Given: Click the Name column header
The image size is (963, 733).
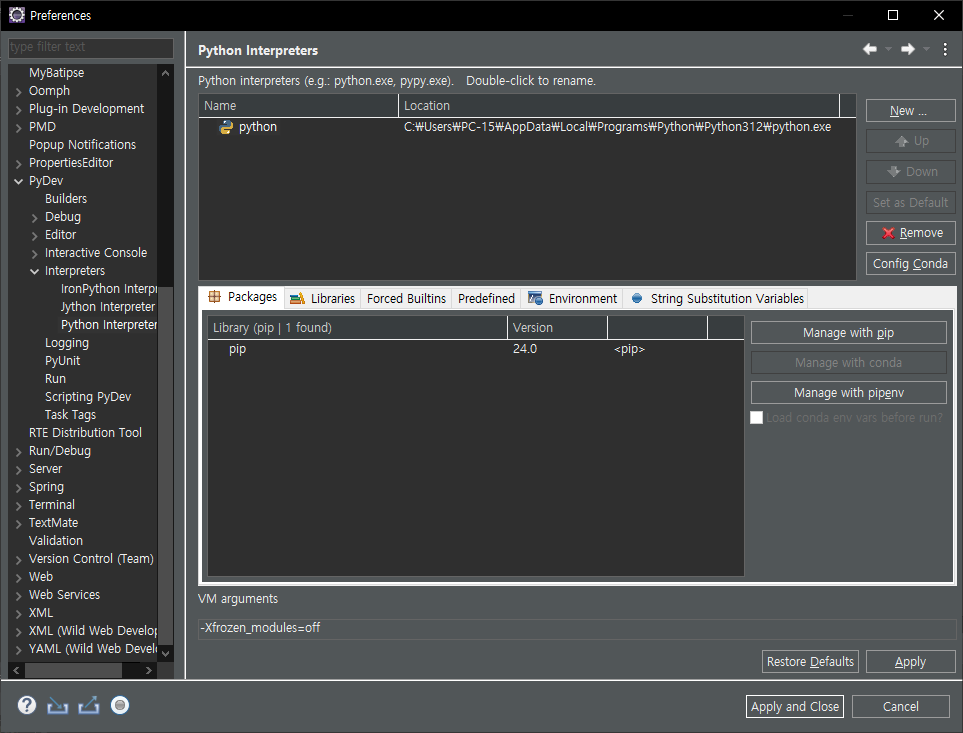Looking at the screenshot, I should coord(298,106).
